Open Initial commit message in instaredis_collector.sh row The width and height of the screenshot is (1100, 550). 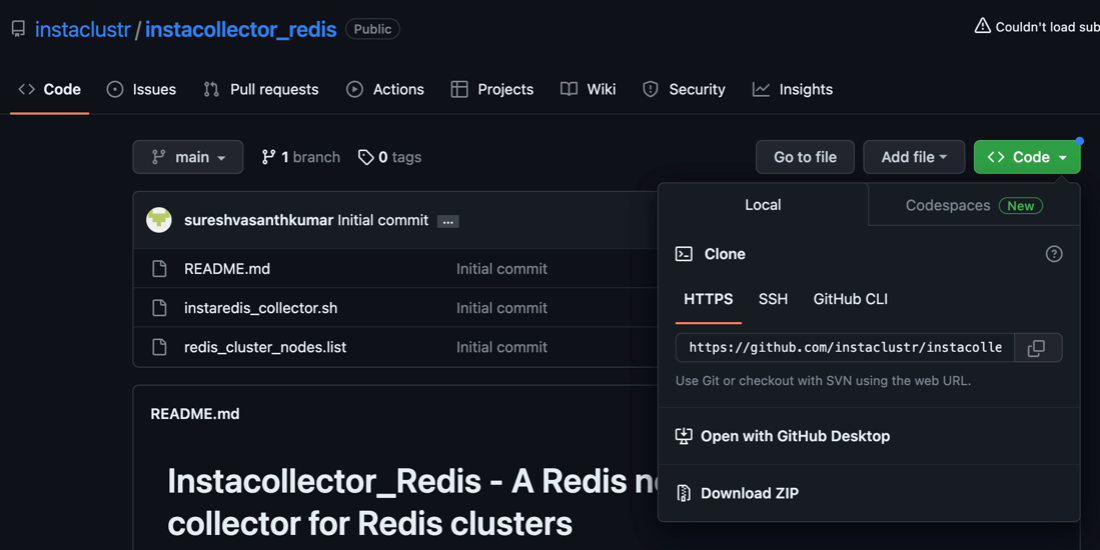502,308
